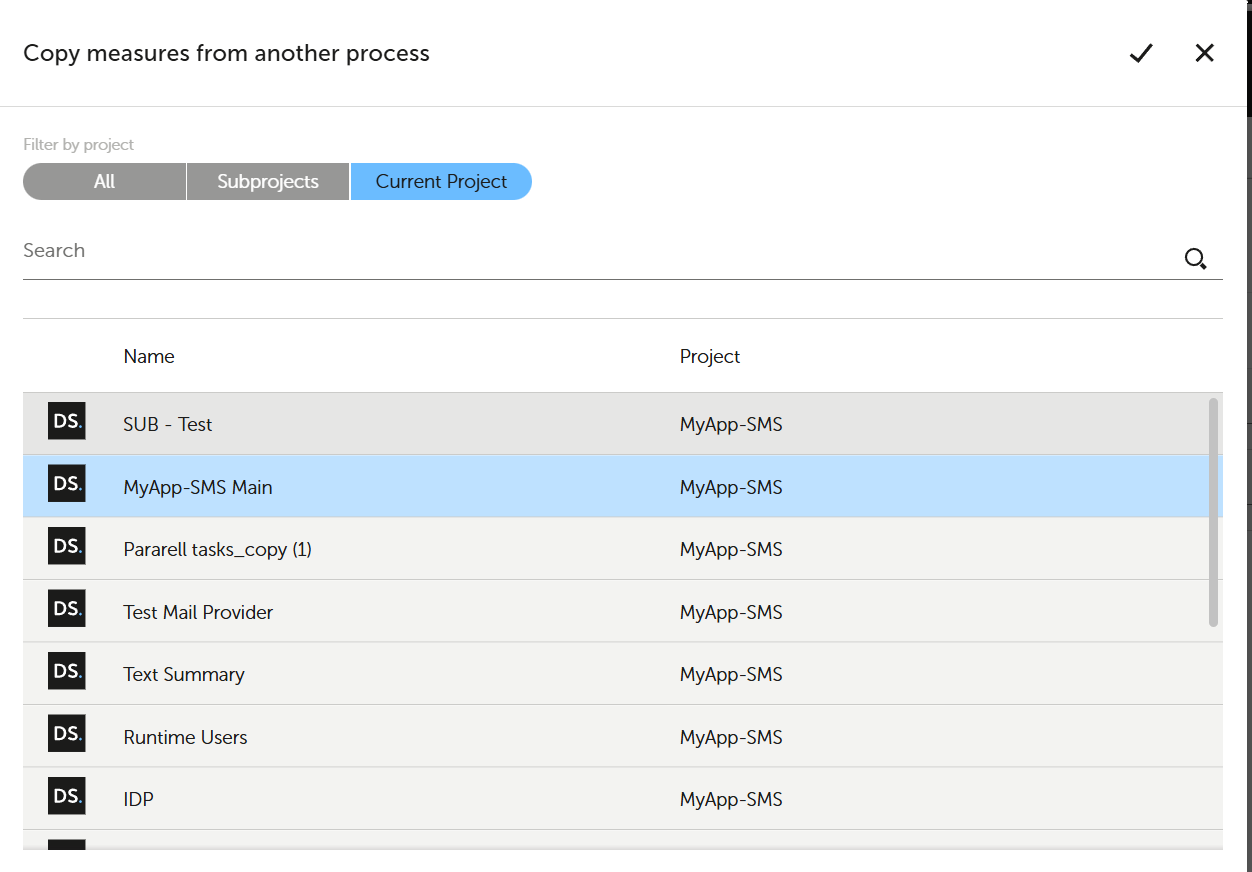Sort by the Name column header
1252x872 pixels.
tap(149, 356)
